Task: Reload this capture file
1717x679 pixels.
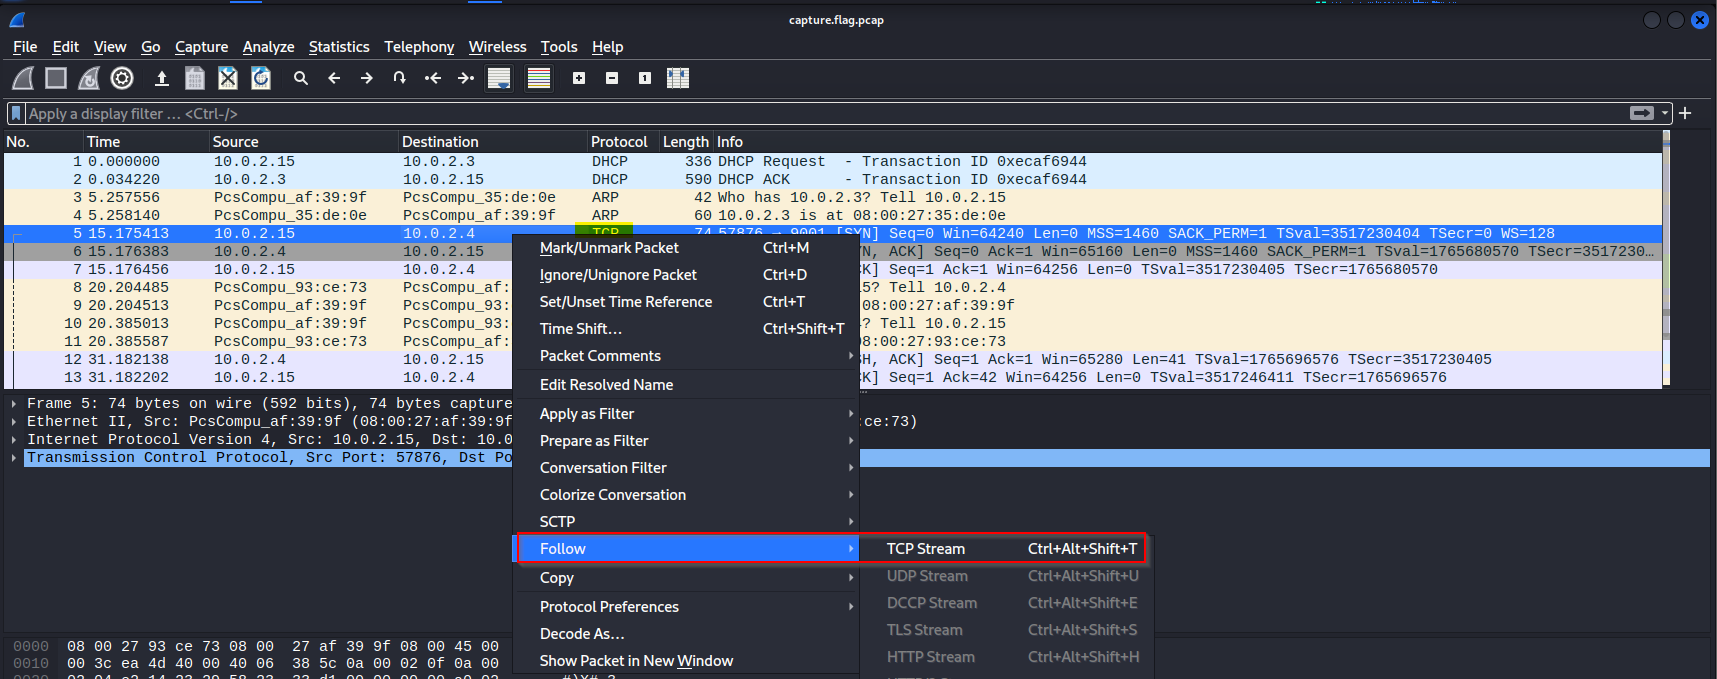Action: 261,78
